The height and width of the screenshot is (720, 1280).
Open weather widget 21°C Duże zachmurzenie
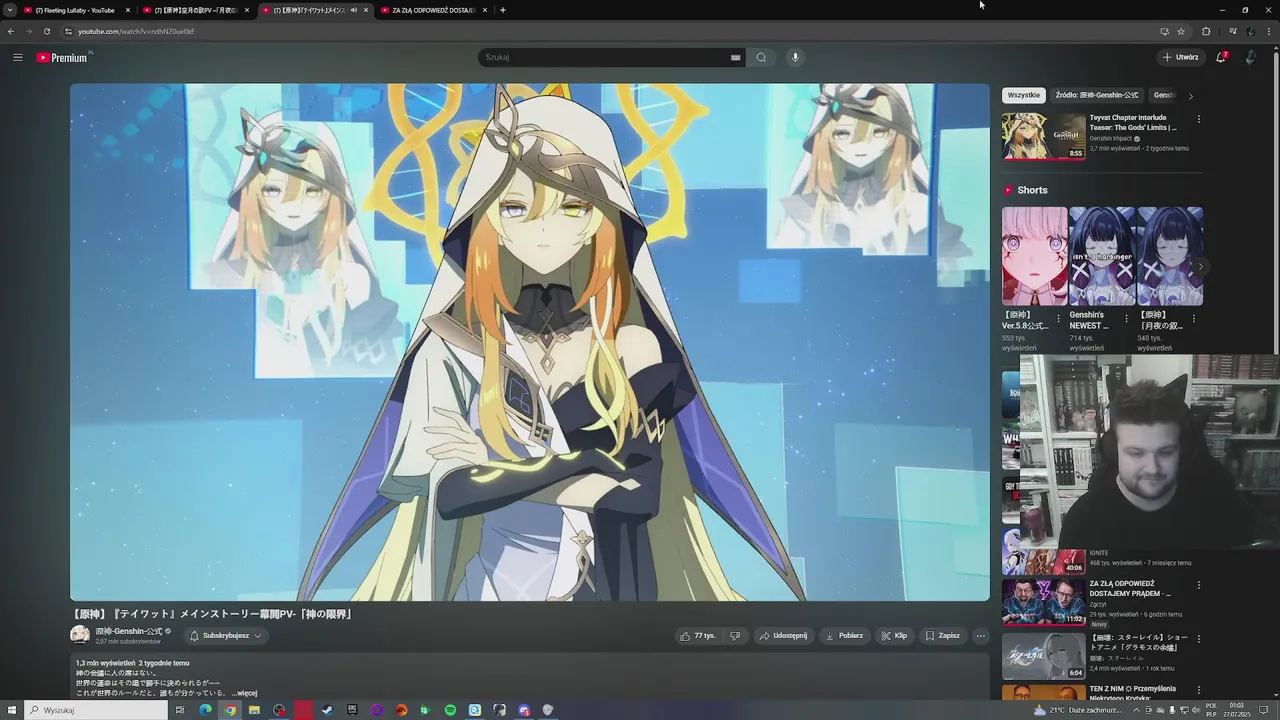1080,710
